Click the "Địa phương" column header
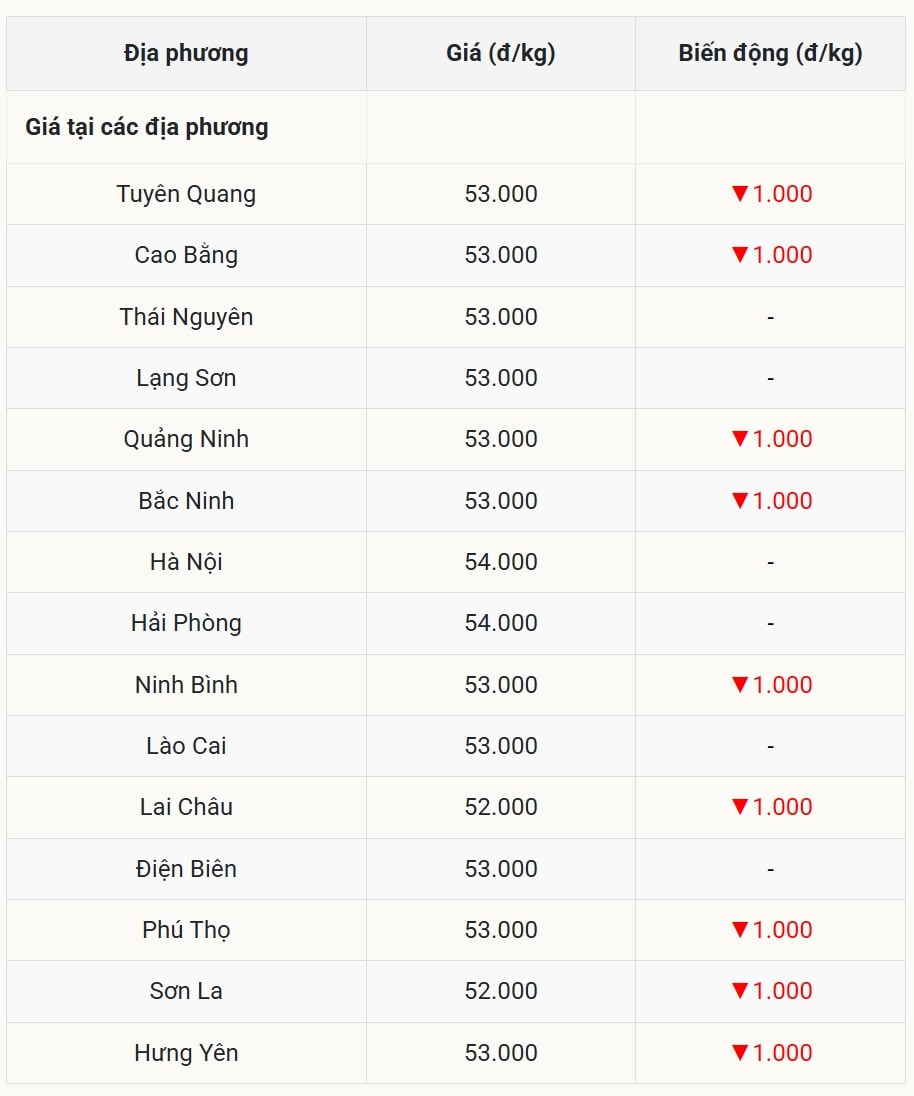Screen dimensions: 914x1096 tap(186, 54)
